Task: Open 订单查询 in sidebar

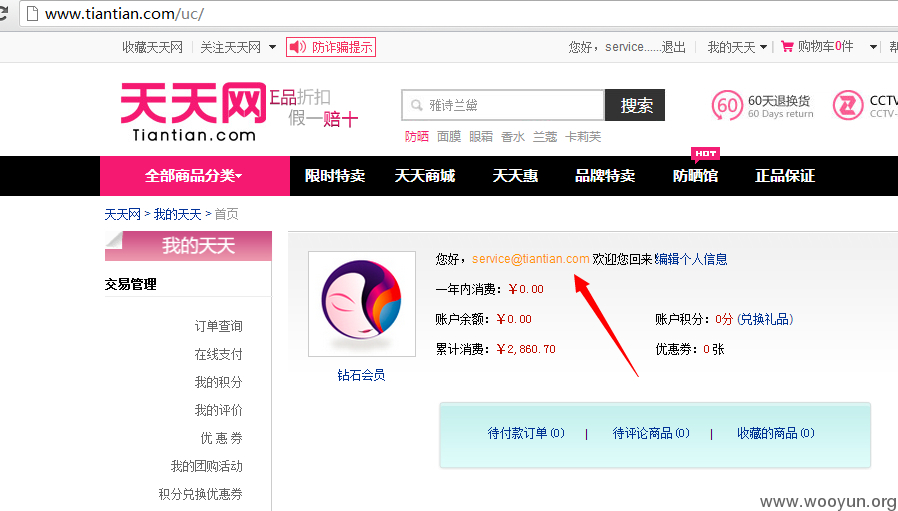Action: pos(219,326)
